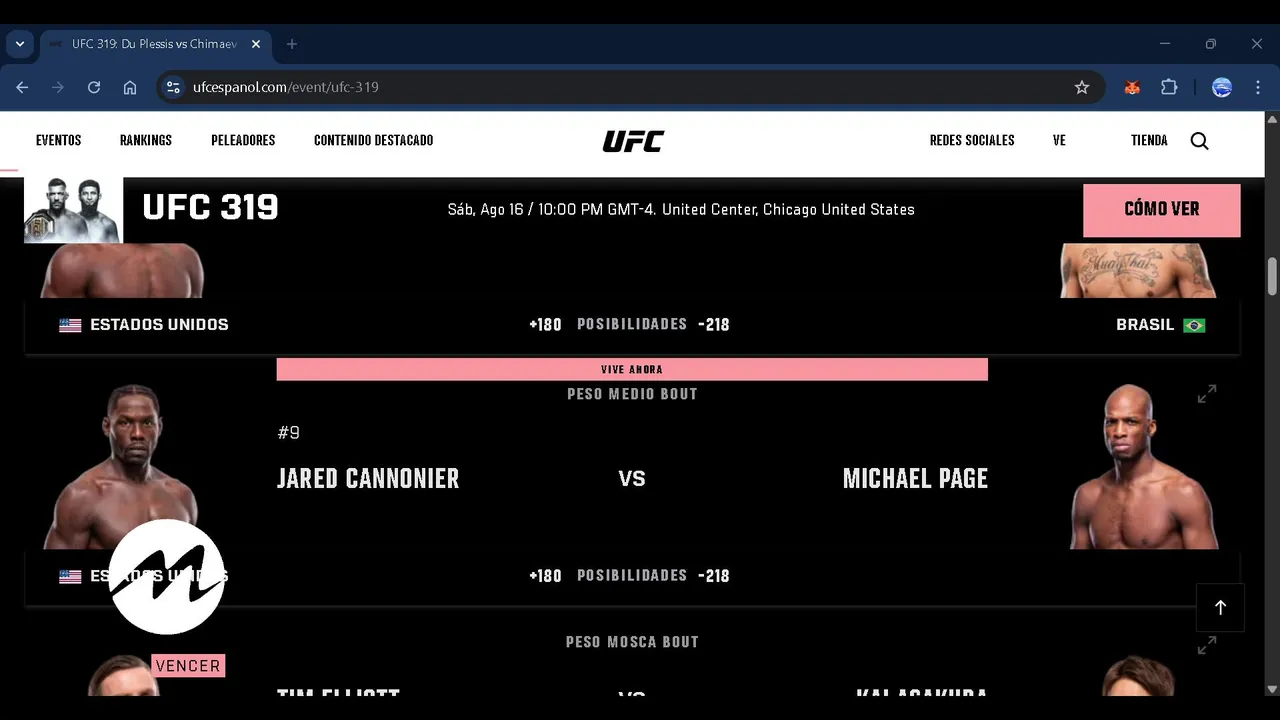
Task: Click the browser back arrow
Action: 22,87
